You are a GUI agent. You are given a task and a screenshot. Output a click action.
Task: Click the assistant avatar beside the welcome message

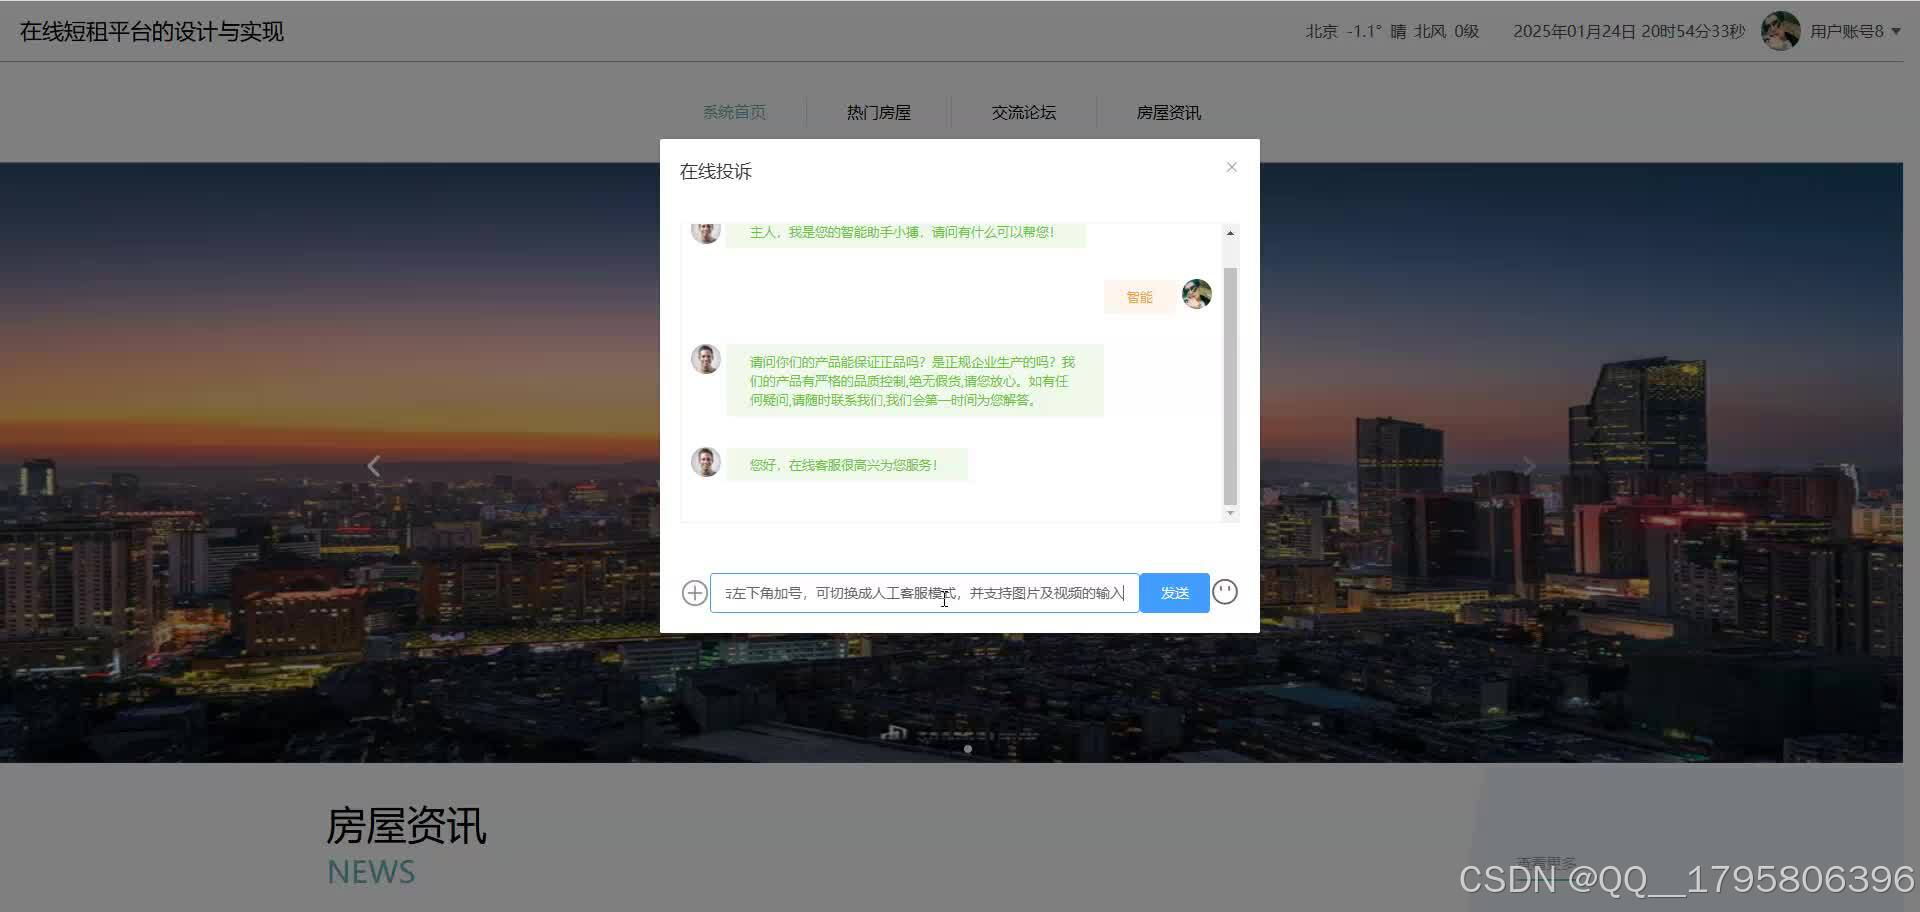(x=706, y=231)
